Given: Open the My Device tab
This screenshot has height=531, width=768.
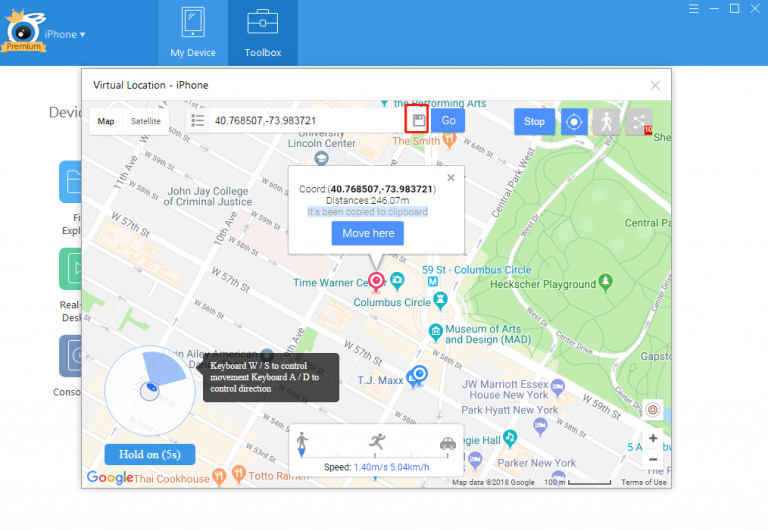Looking at the screenshot, I should [192, 32].
